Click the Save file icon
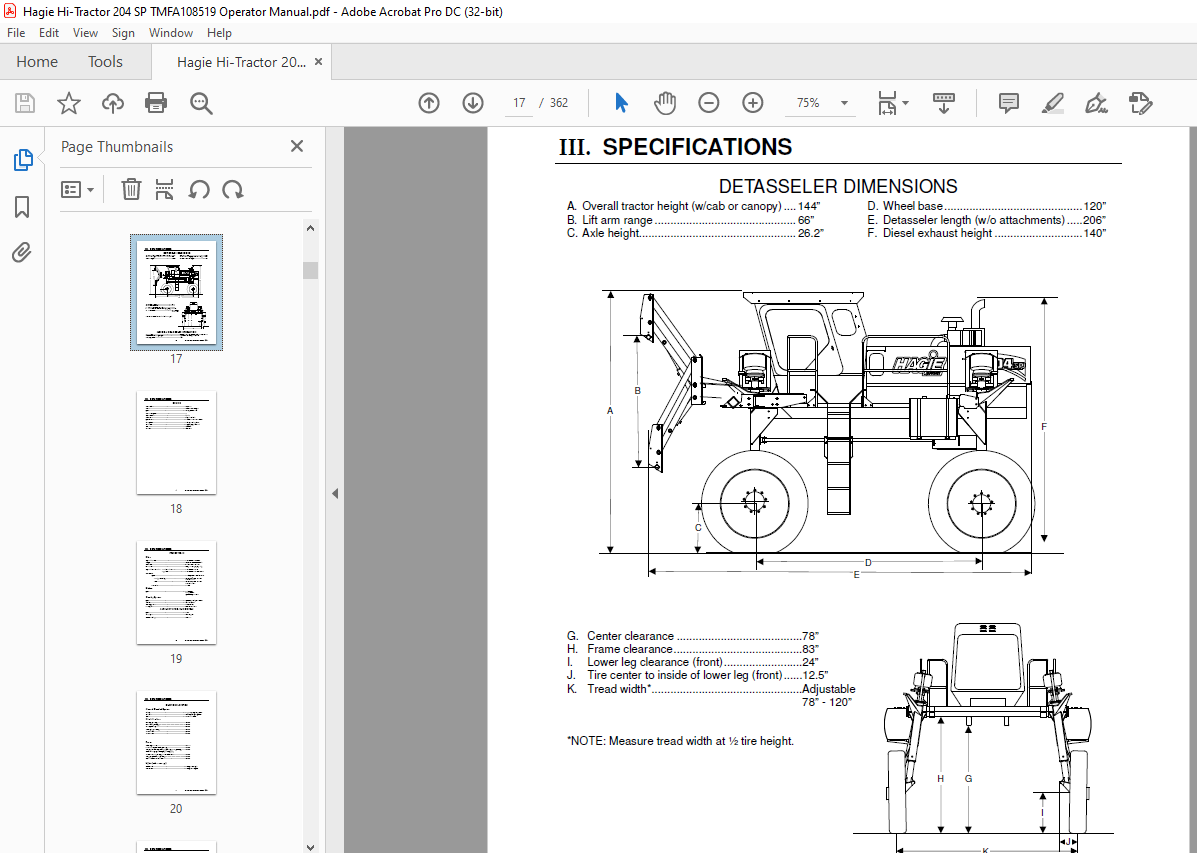The image size is (1197, 853). pos(25,103)
